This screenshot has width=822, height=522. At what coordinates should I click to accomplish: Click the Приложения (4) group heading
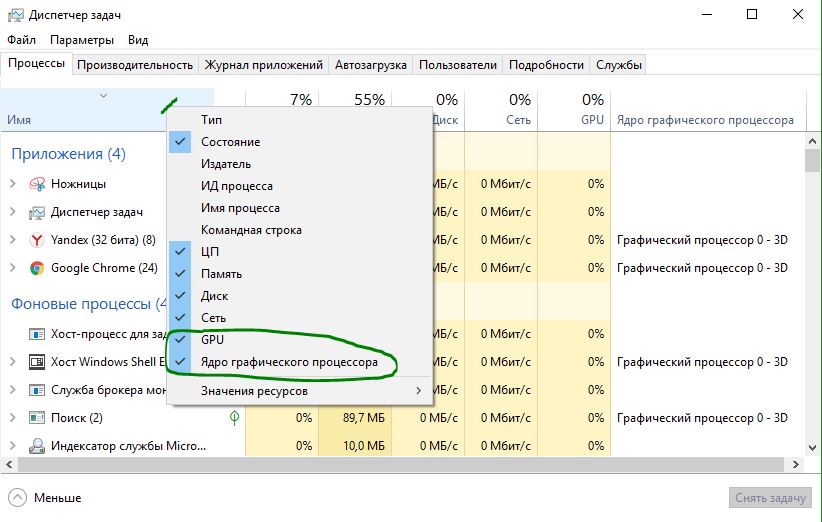coord(68,154)
